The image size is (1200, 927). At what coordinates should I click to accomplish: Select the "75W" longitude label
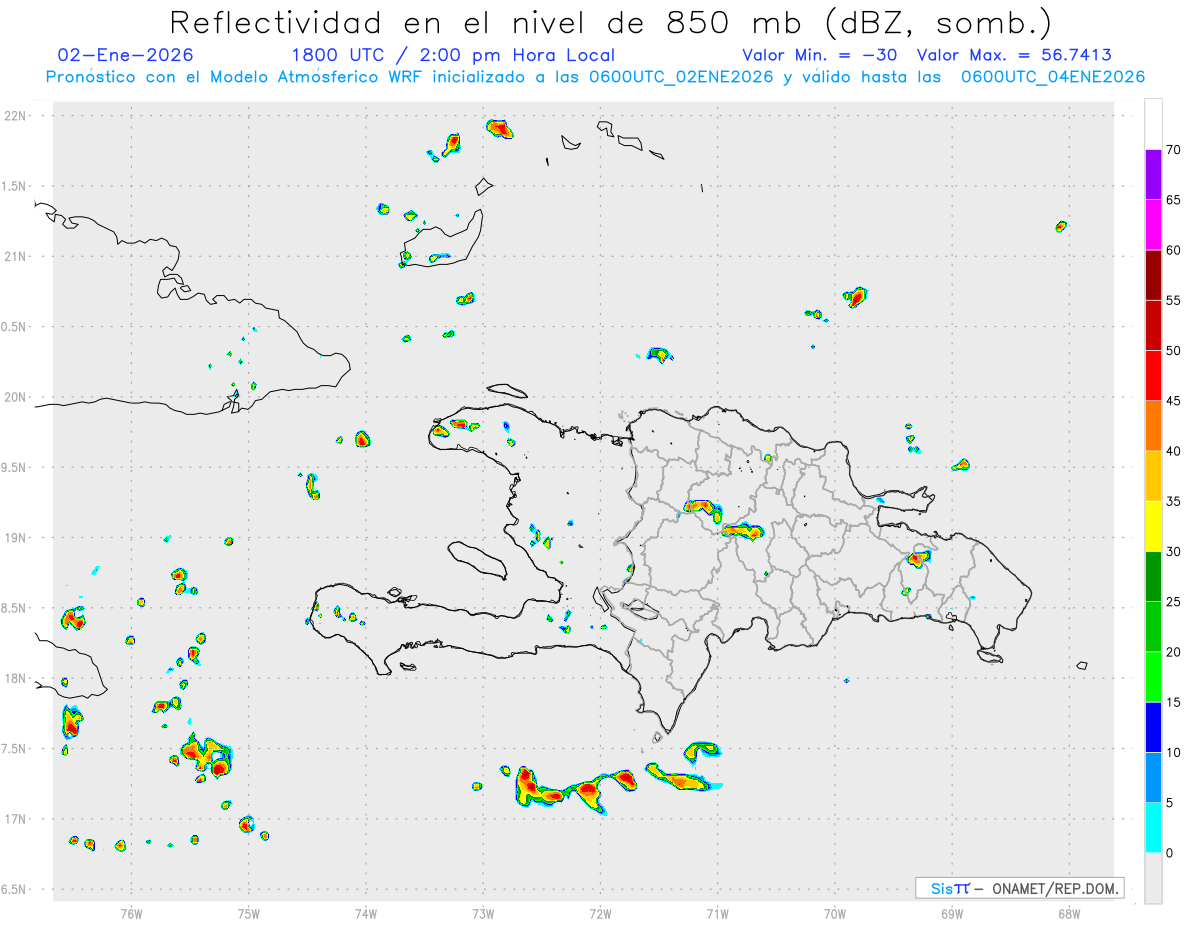tap(248, 913)
